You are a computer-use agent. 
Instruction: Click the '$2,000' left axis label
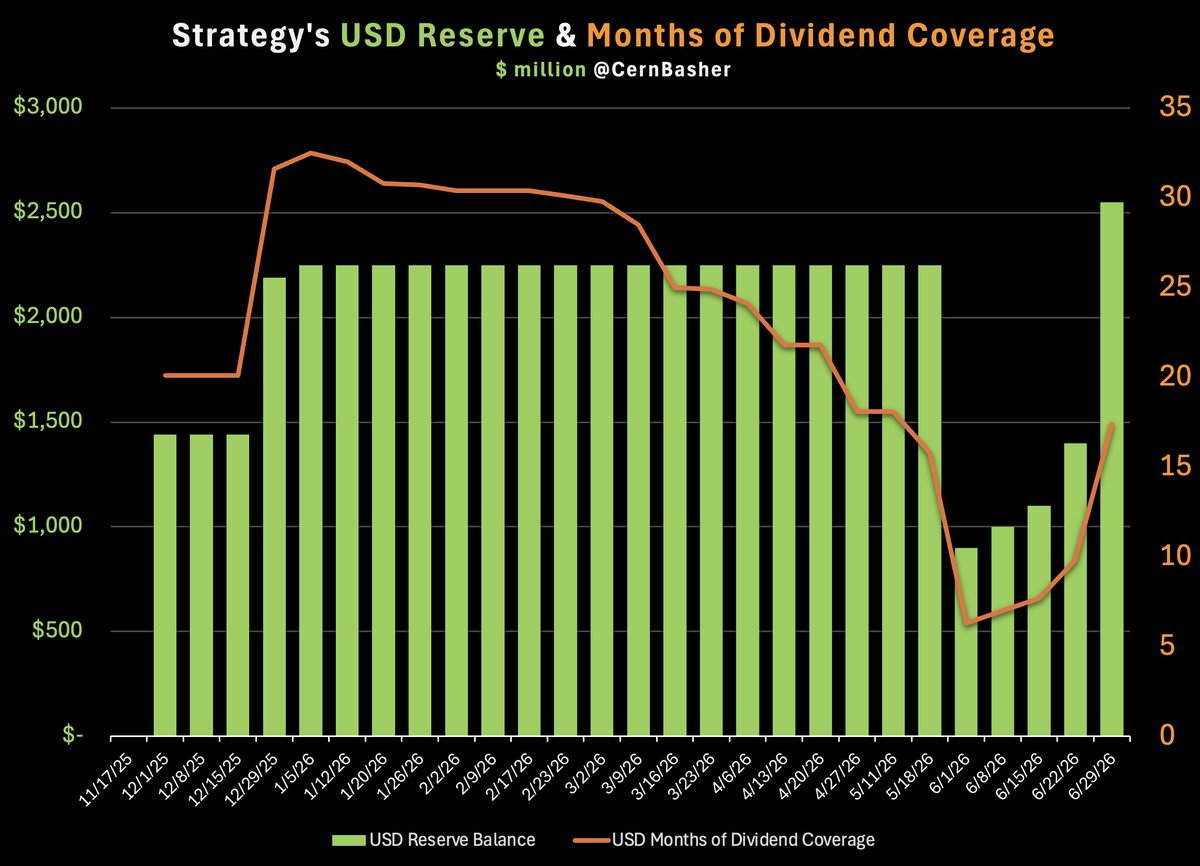(x=49, y=317)
